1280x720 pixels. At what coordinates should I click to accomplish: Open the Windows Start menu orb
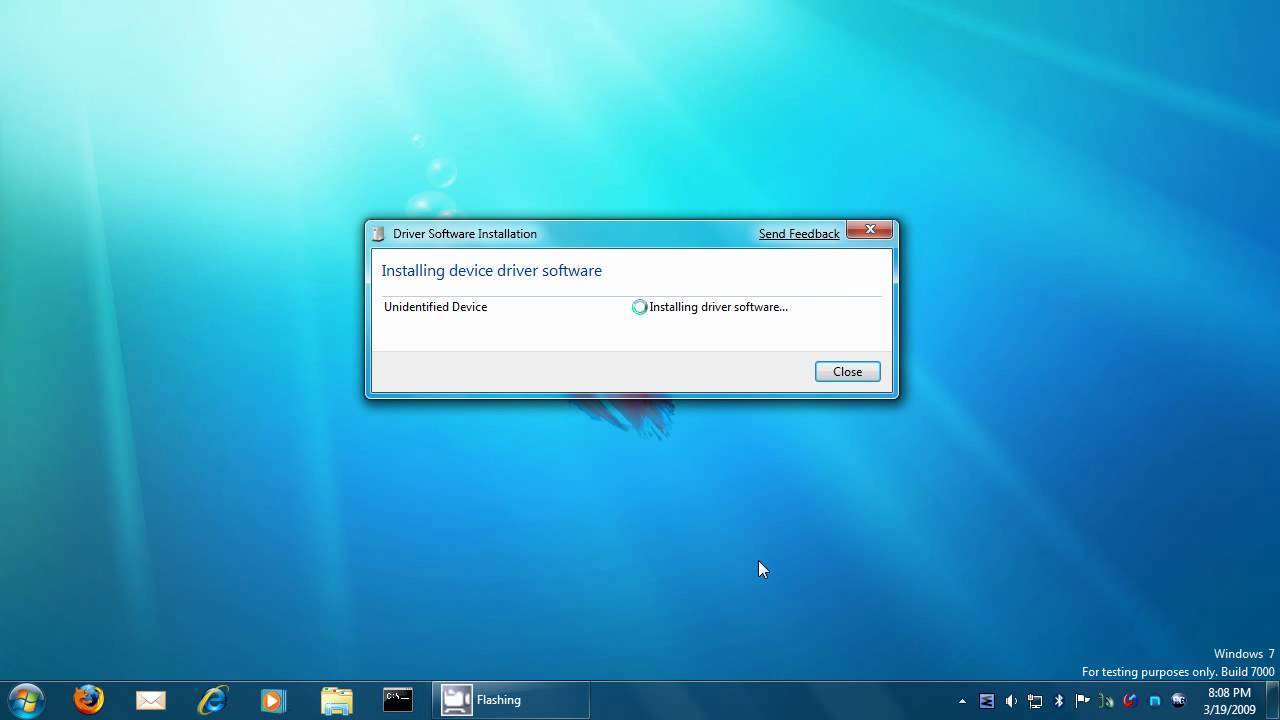click(x=26, y=700)
